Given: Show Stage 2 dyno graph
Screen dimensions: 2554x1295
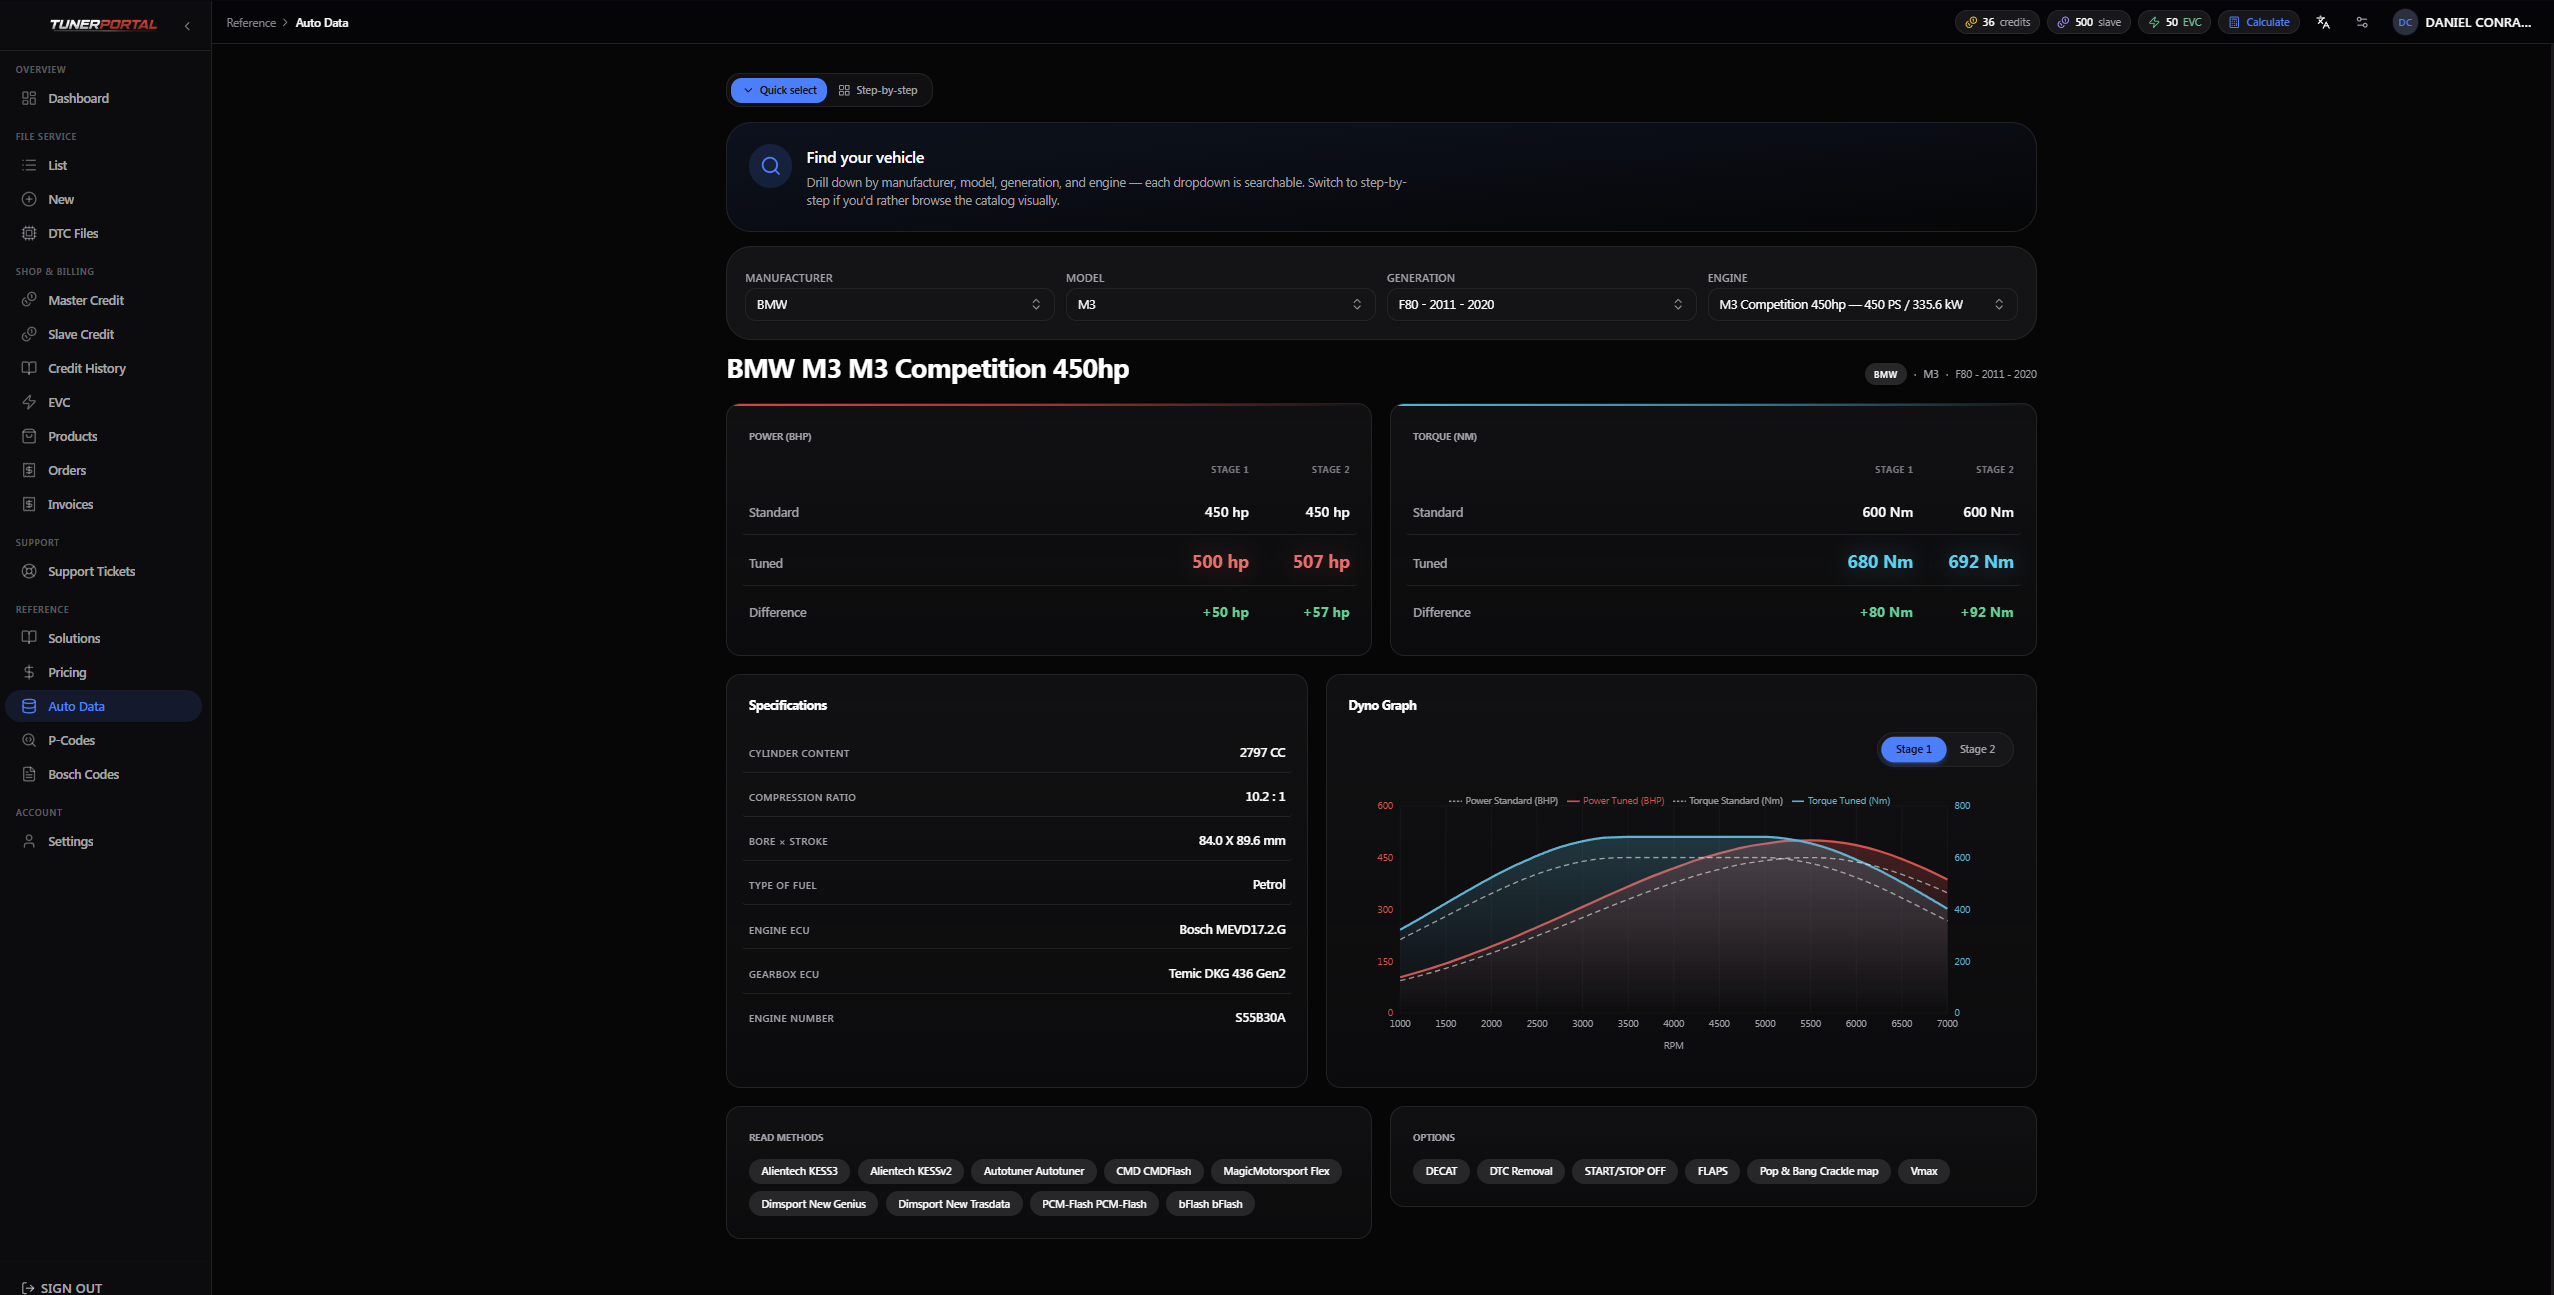Looking at the screenshot, I should pos(1977,749).
